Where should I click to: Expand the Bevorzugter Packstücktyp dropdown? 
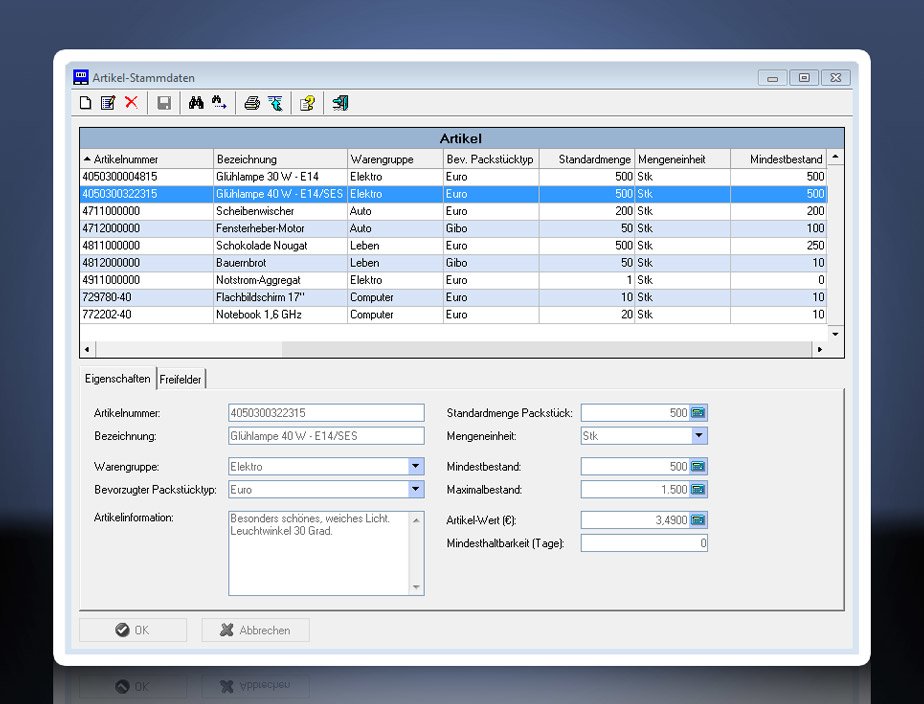pyautogui.click(x=416, y=490)
